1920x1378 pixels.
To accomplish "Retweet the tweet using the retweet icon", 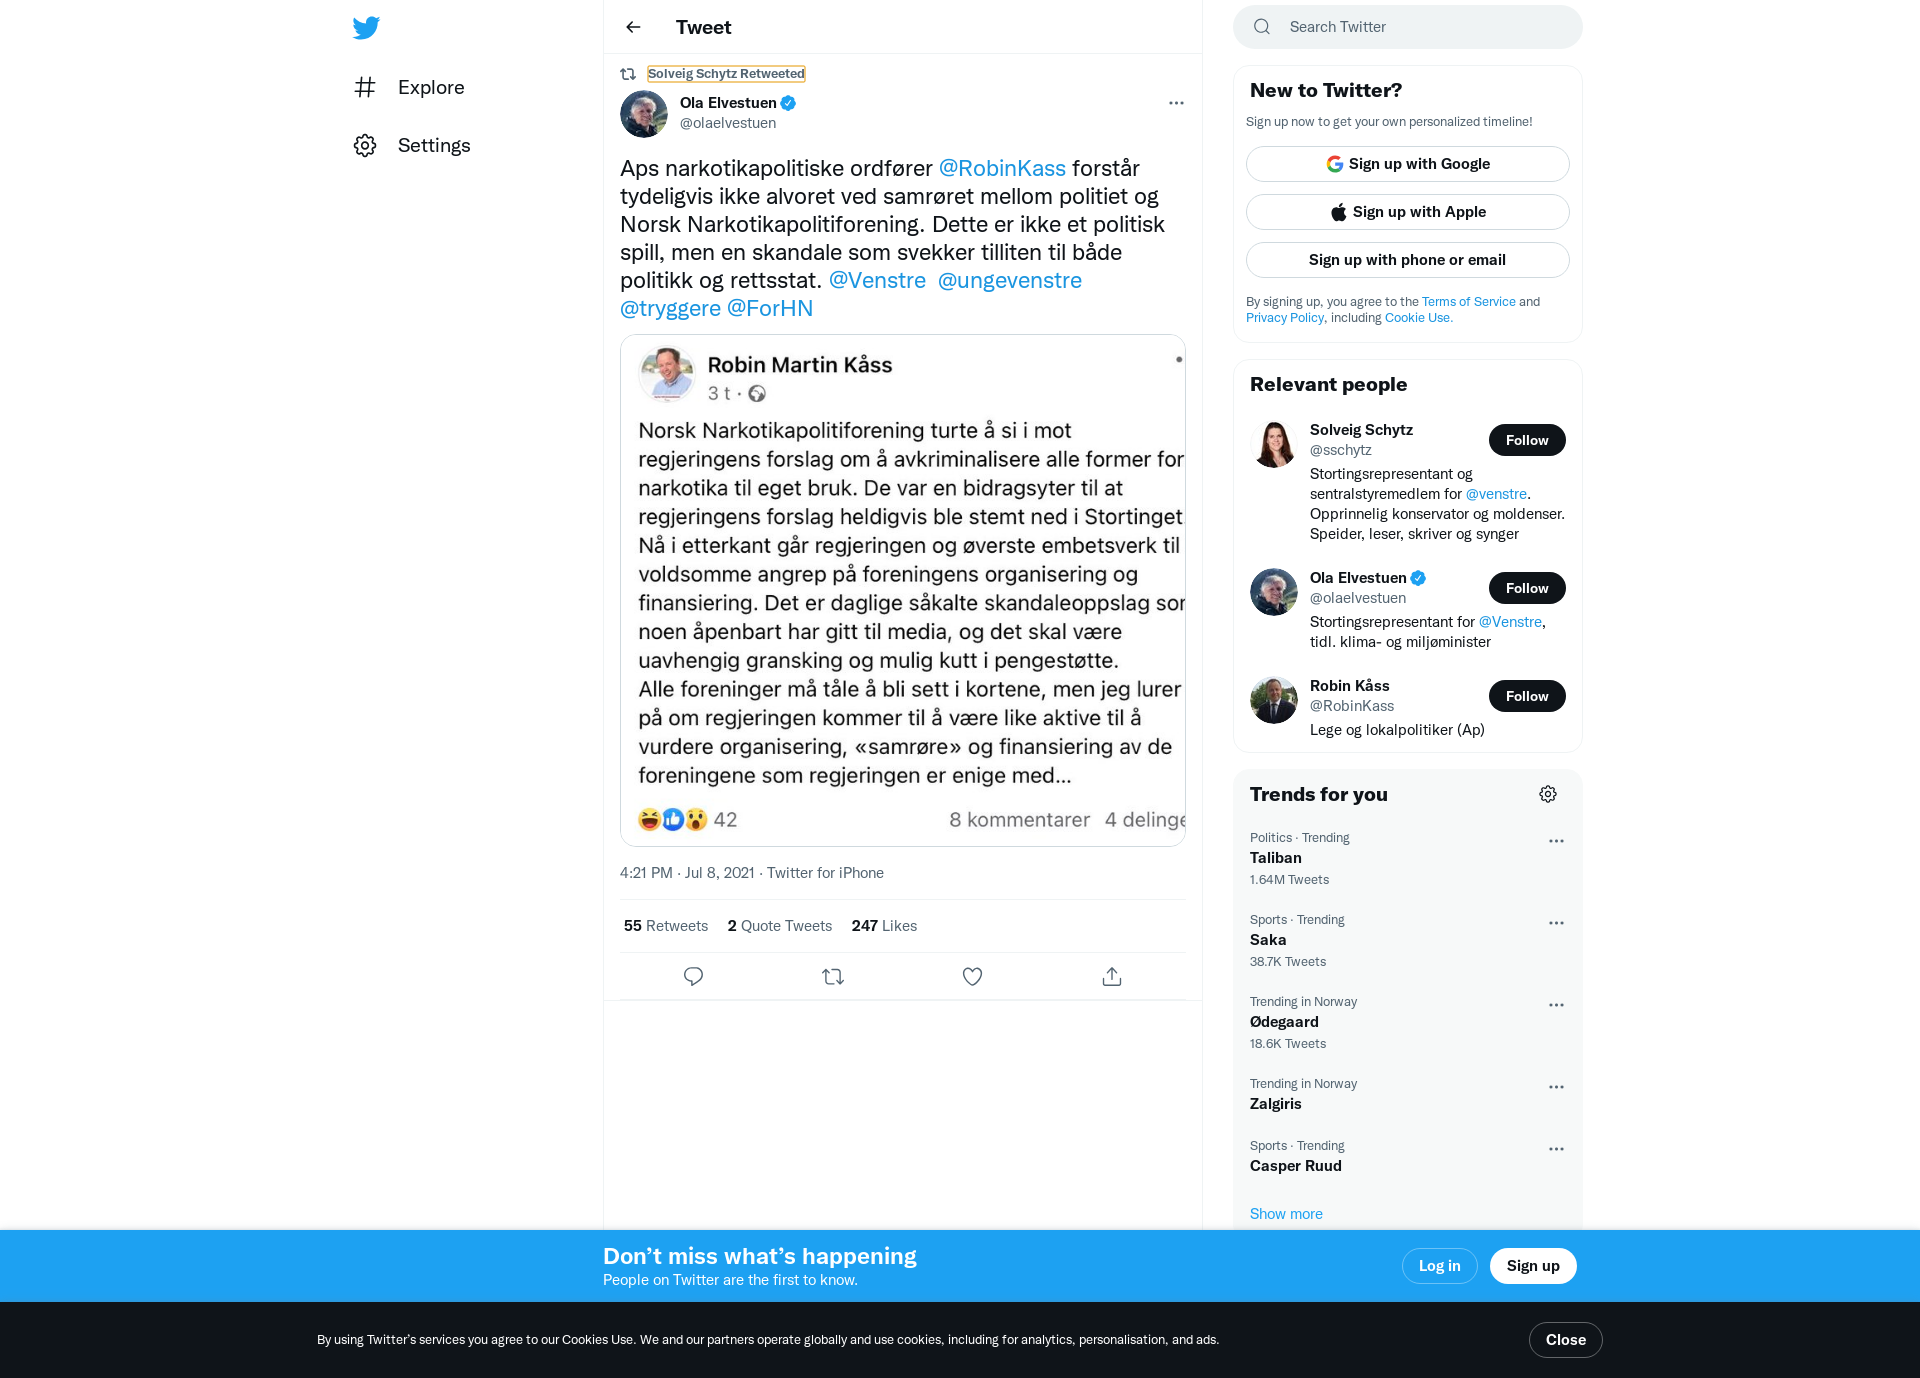I will click(833, 976).
